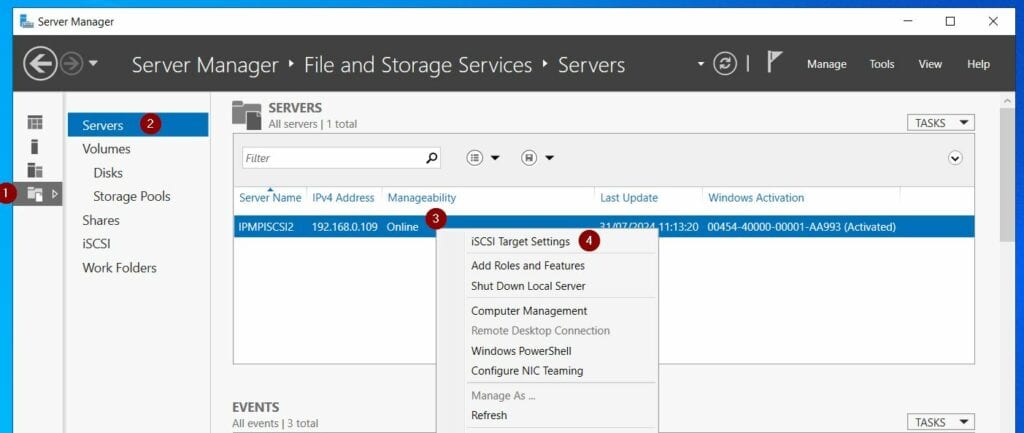Select Disks in navigation pane
1024x433 pixels.
[x=108, y=173]
